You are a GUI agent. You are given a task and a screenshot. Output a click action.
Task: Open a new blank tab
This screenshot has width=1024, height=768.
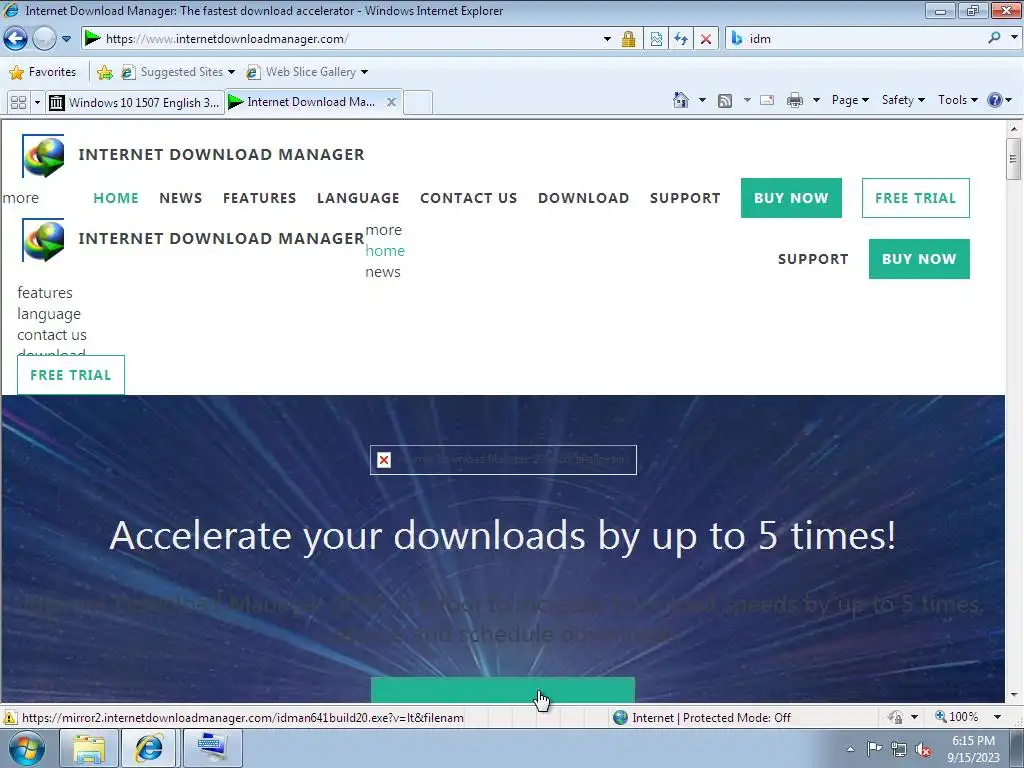click(x=418, y=103)
